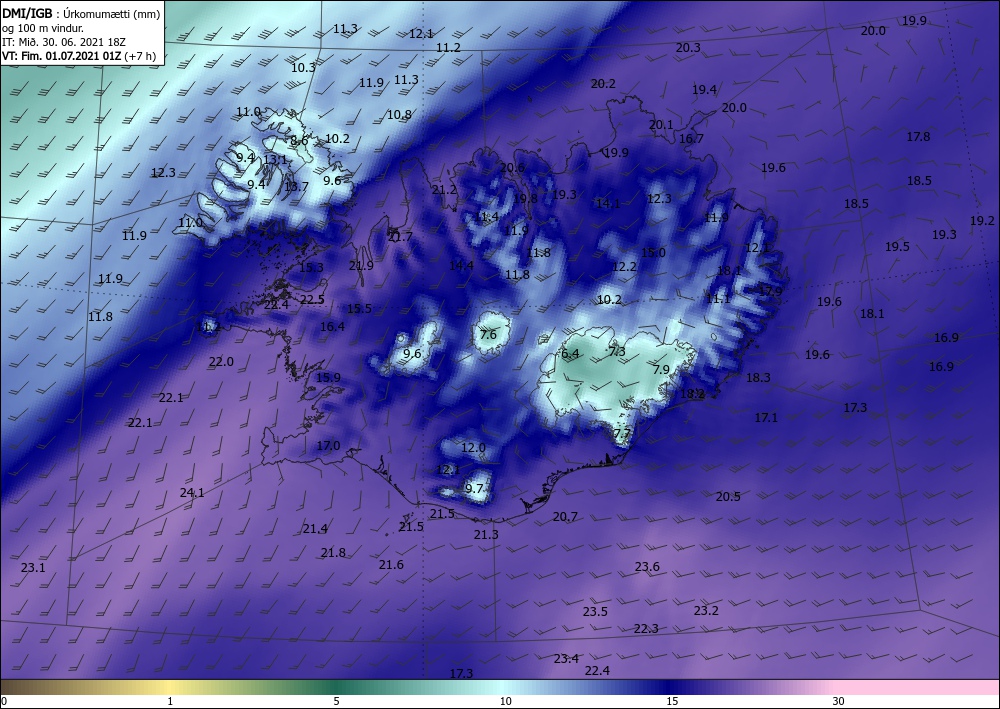1000x709 pixels.
Task: Click the 8.6 value in the Westfjords
Action: coord(299,140)
